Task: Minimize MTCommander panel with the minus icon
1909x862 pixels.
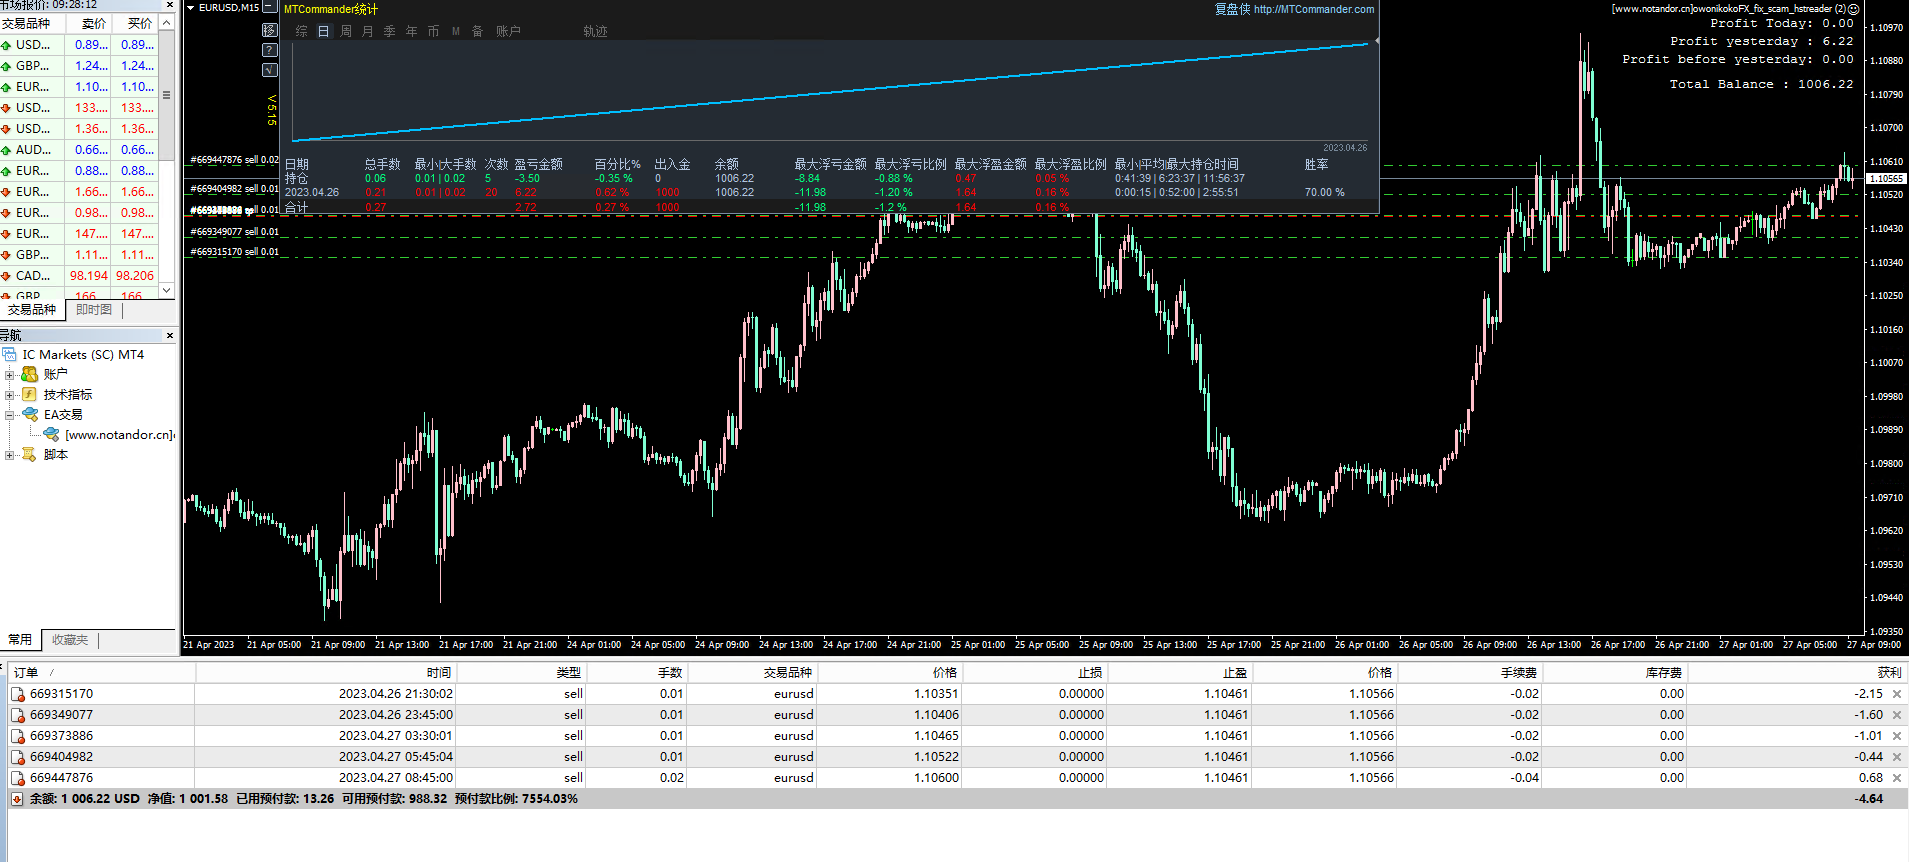Action: [x=270, y=7]
